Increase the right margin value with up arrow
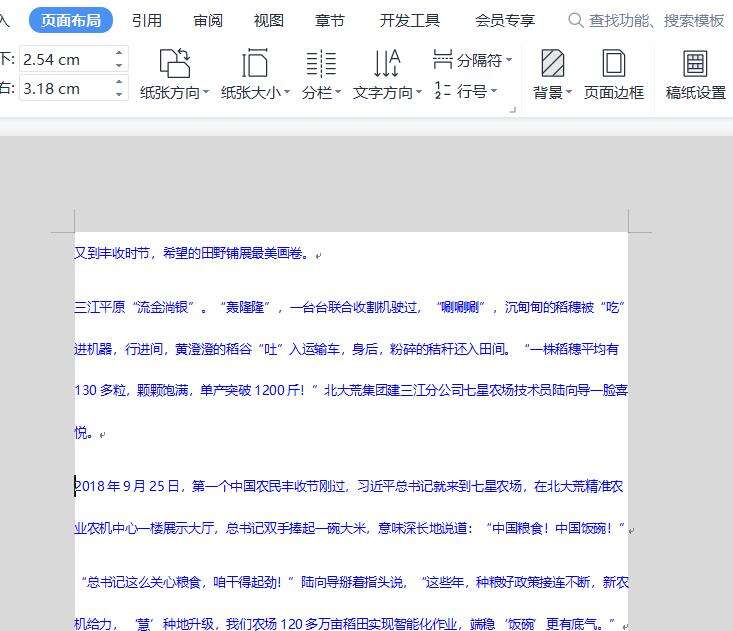Viewport: 733px width, 631px height. point(119,82)
